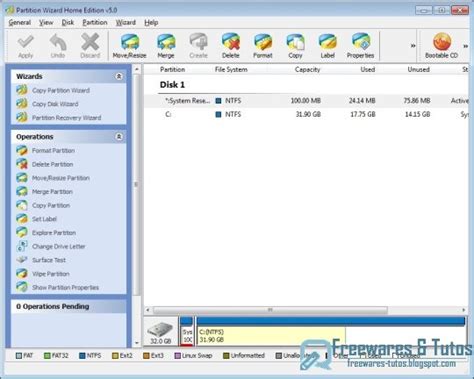Open the General menu
Image resolution: width=474 pixels, height=379 pixels.
pyautogui.click(x=20, y=23)
